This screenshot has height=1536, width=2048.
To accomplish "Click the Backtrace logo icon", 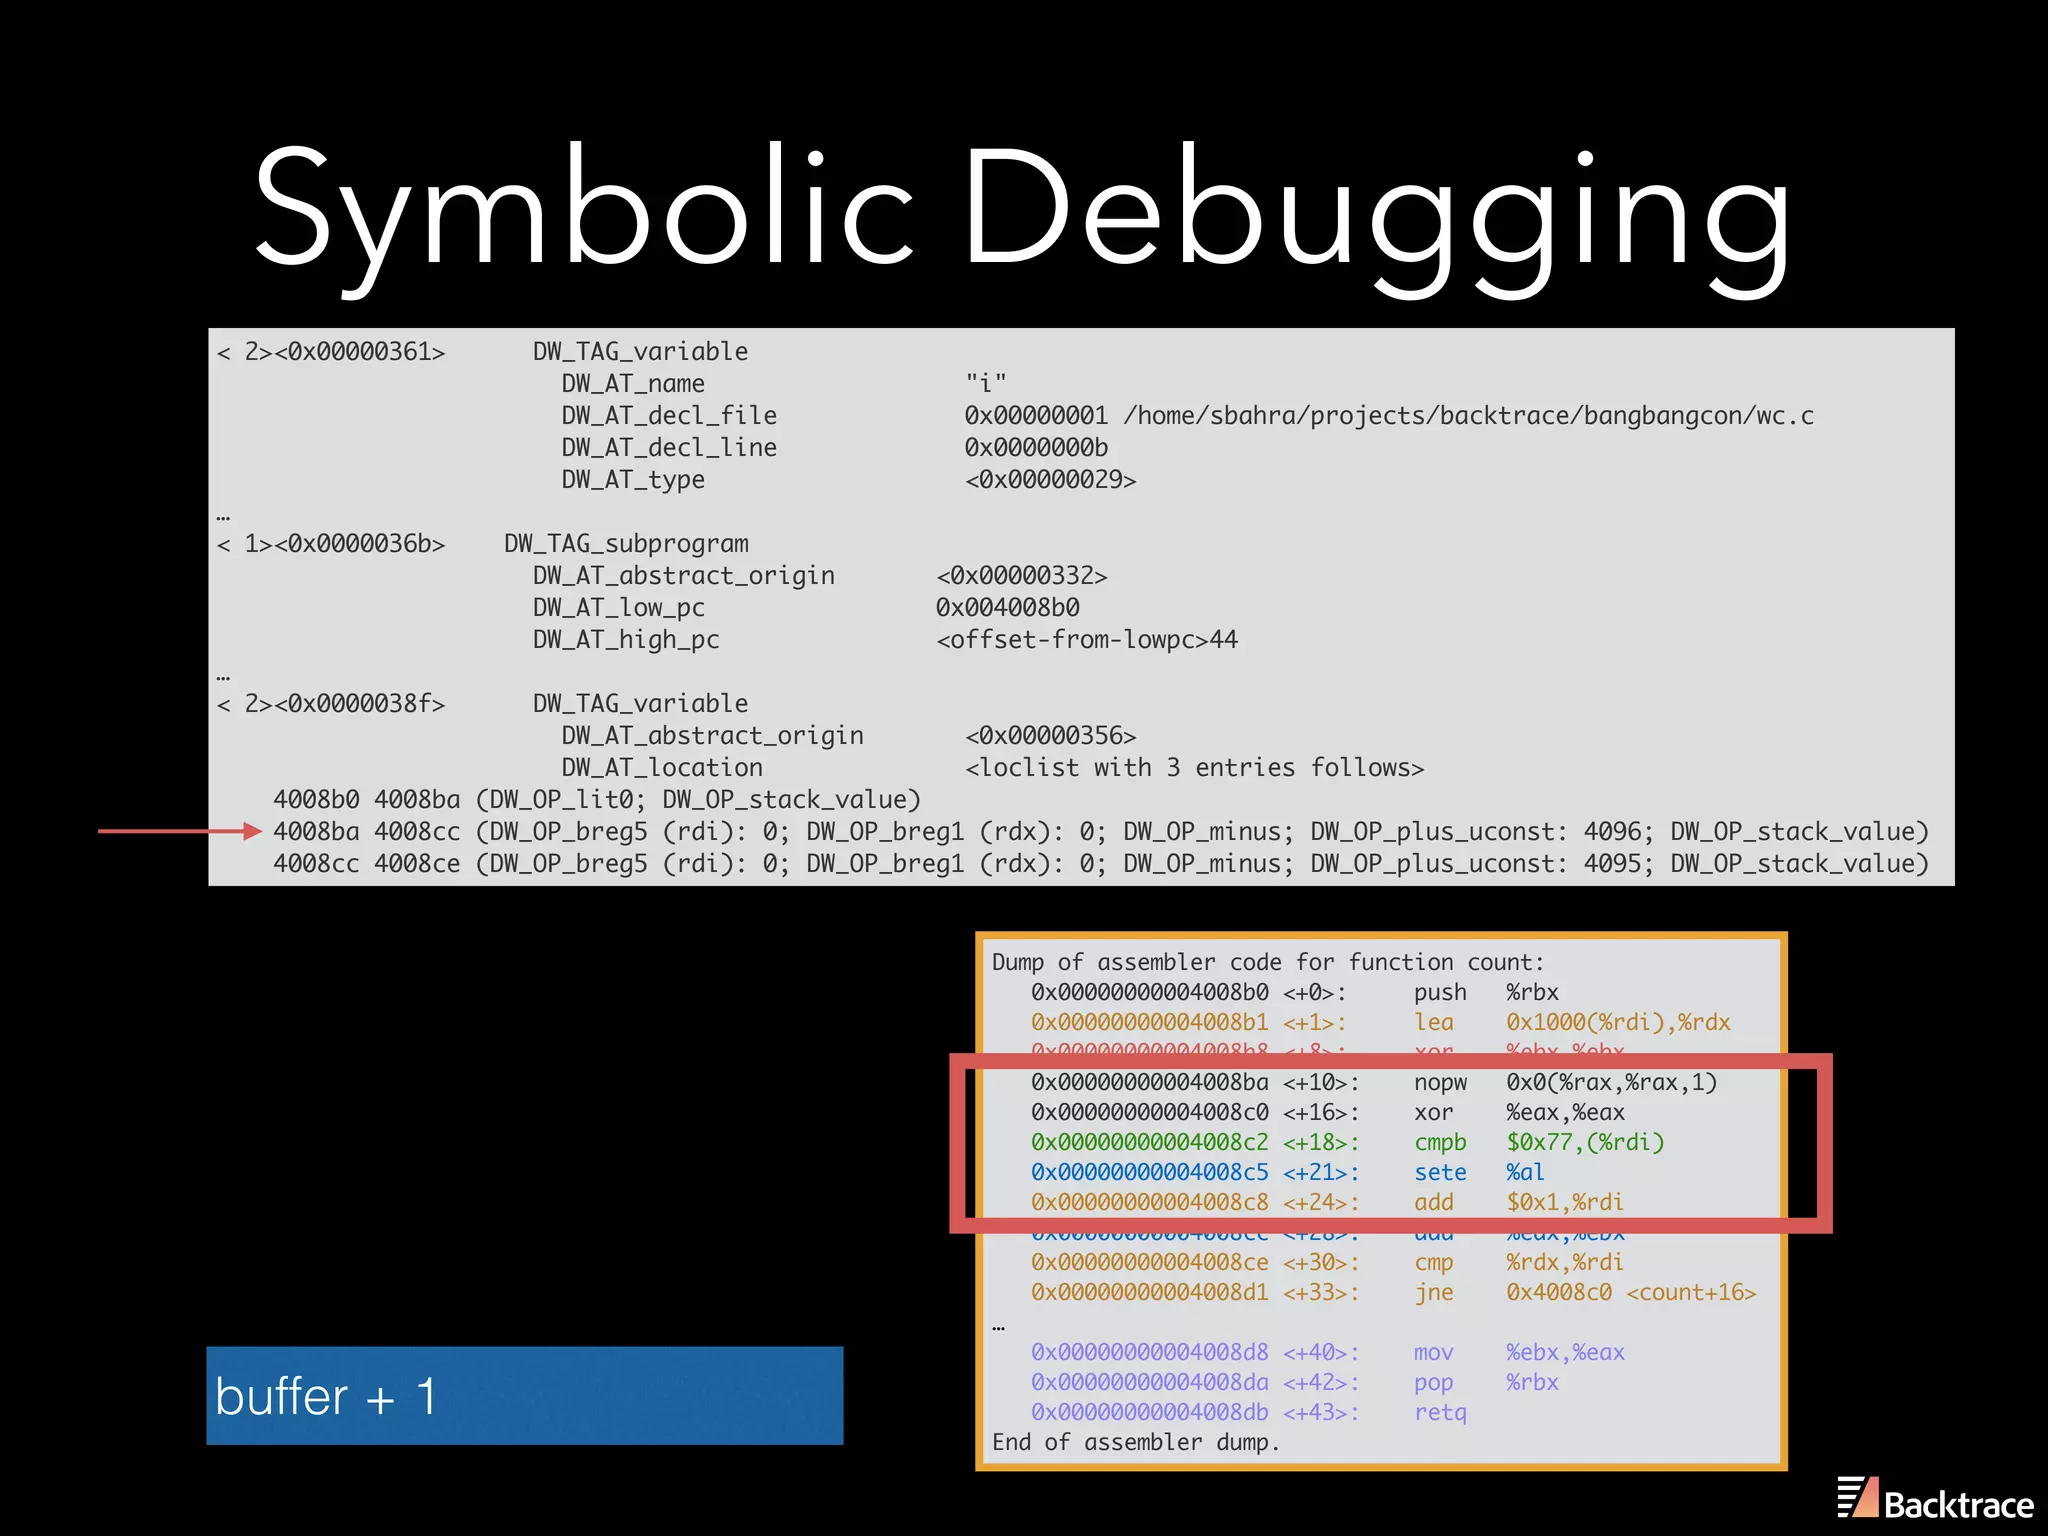I will 1858,1497.
